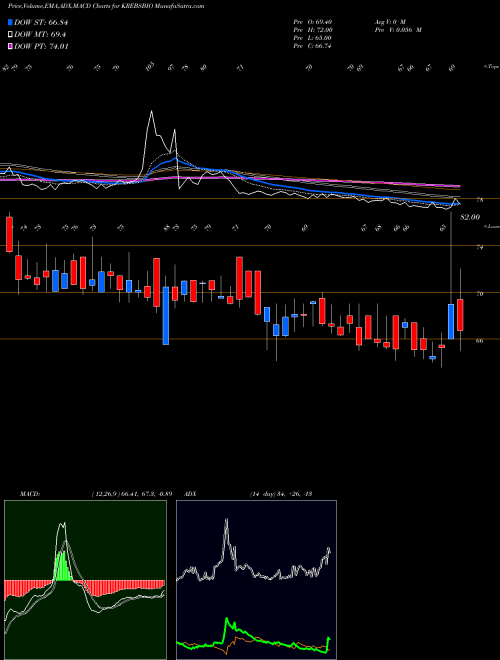Click the 66 price axis label
This screenshot has height=660, width=500.
pos(479,341)
